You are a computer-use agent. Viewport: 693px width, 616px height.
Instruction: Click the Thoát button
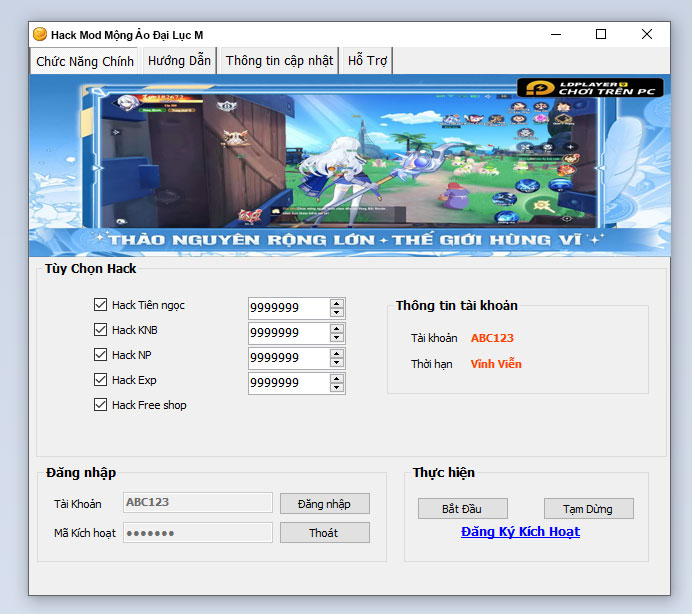click(324, 533)
